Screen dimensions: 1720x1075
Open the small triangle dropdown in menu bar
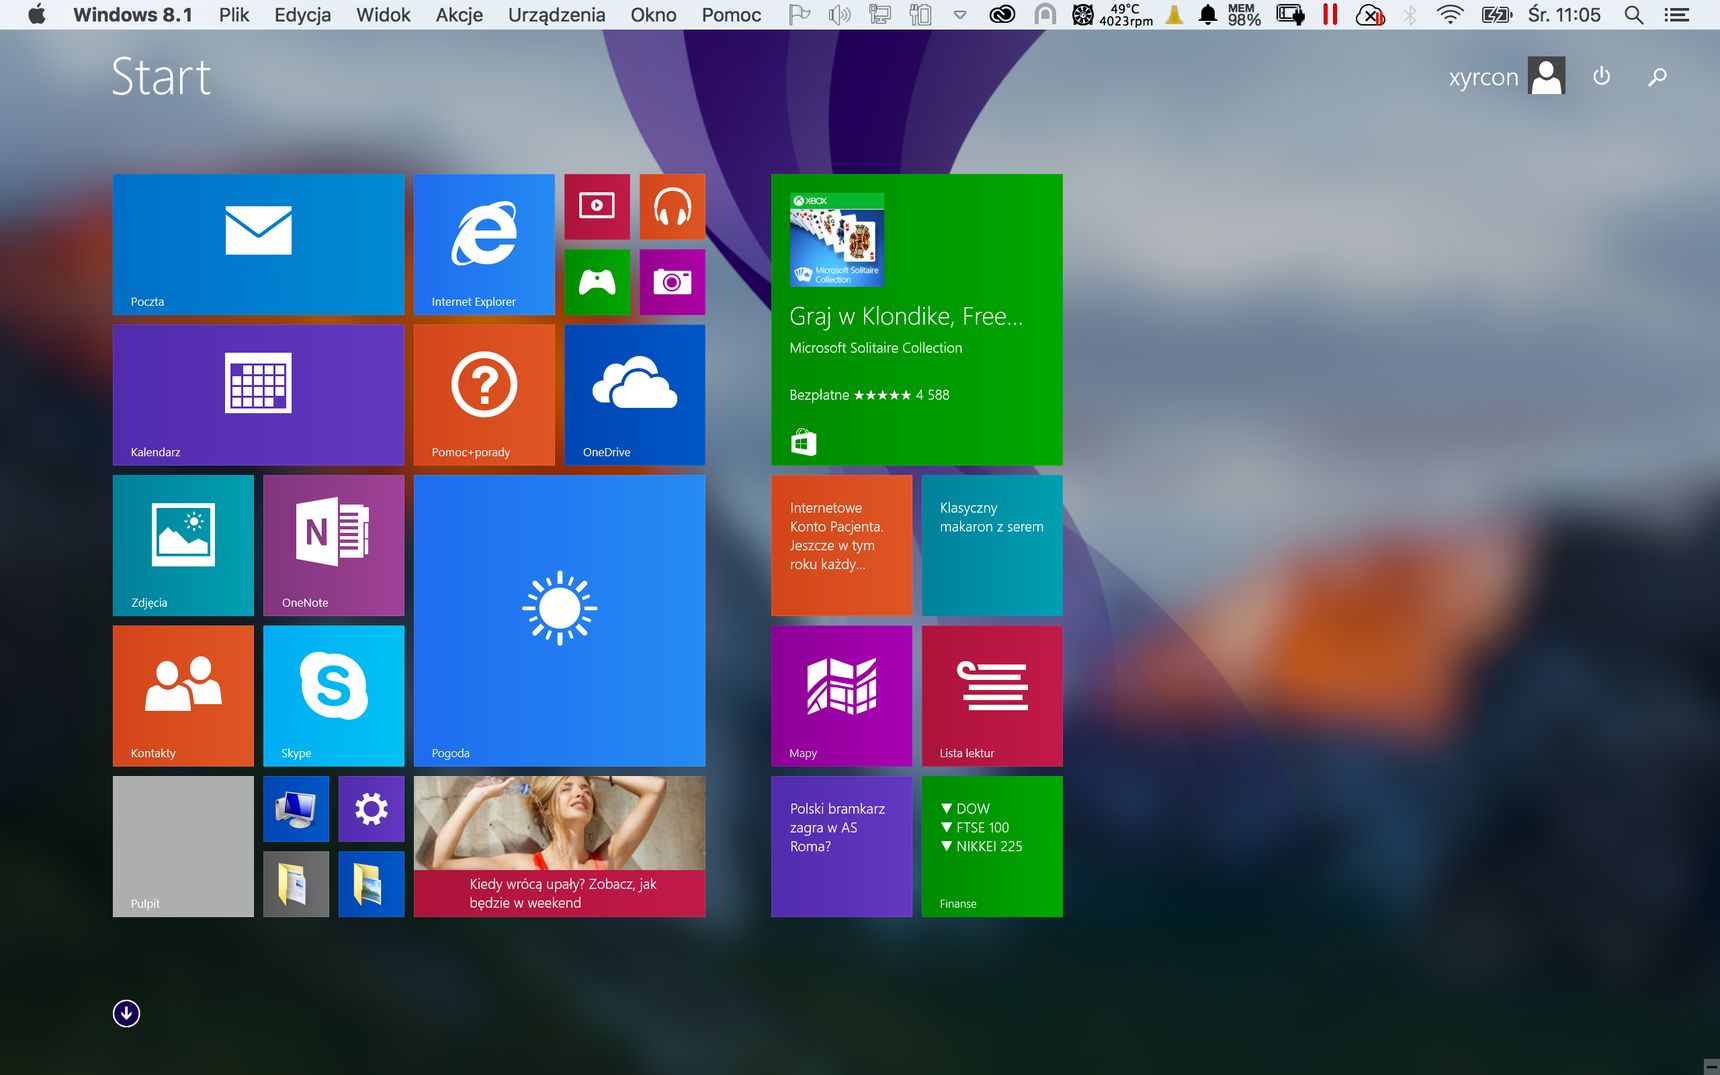(960, 15)
